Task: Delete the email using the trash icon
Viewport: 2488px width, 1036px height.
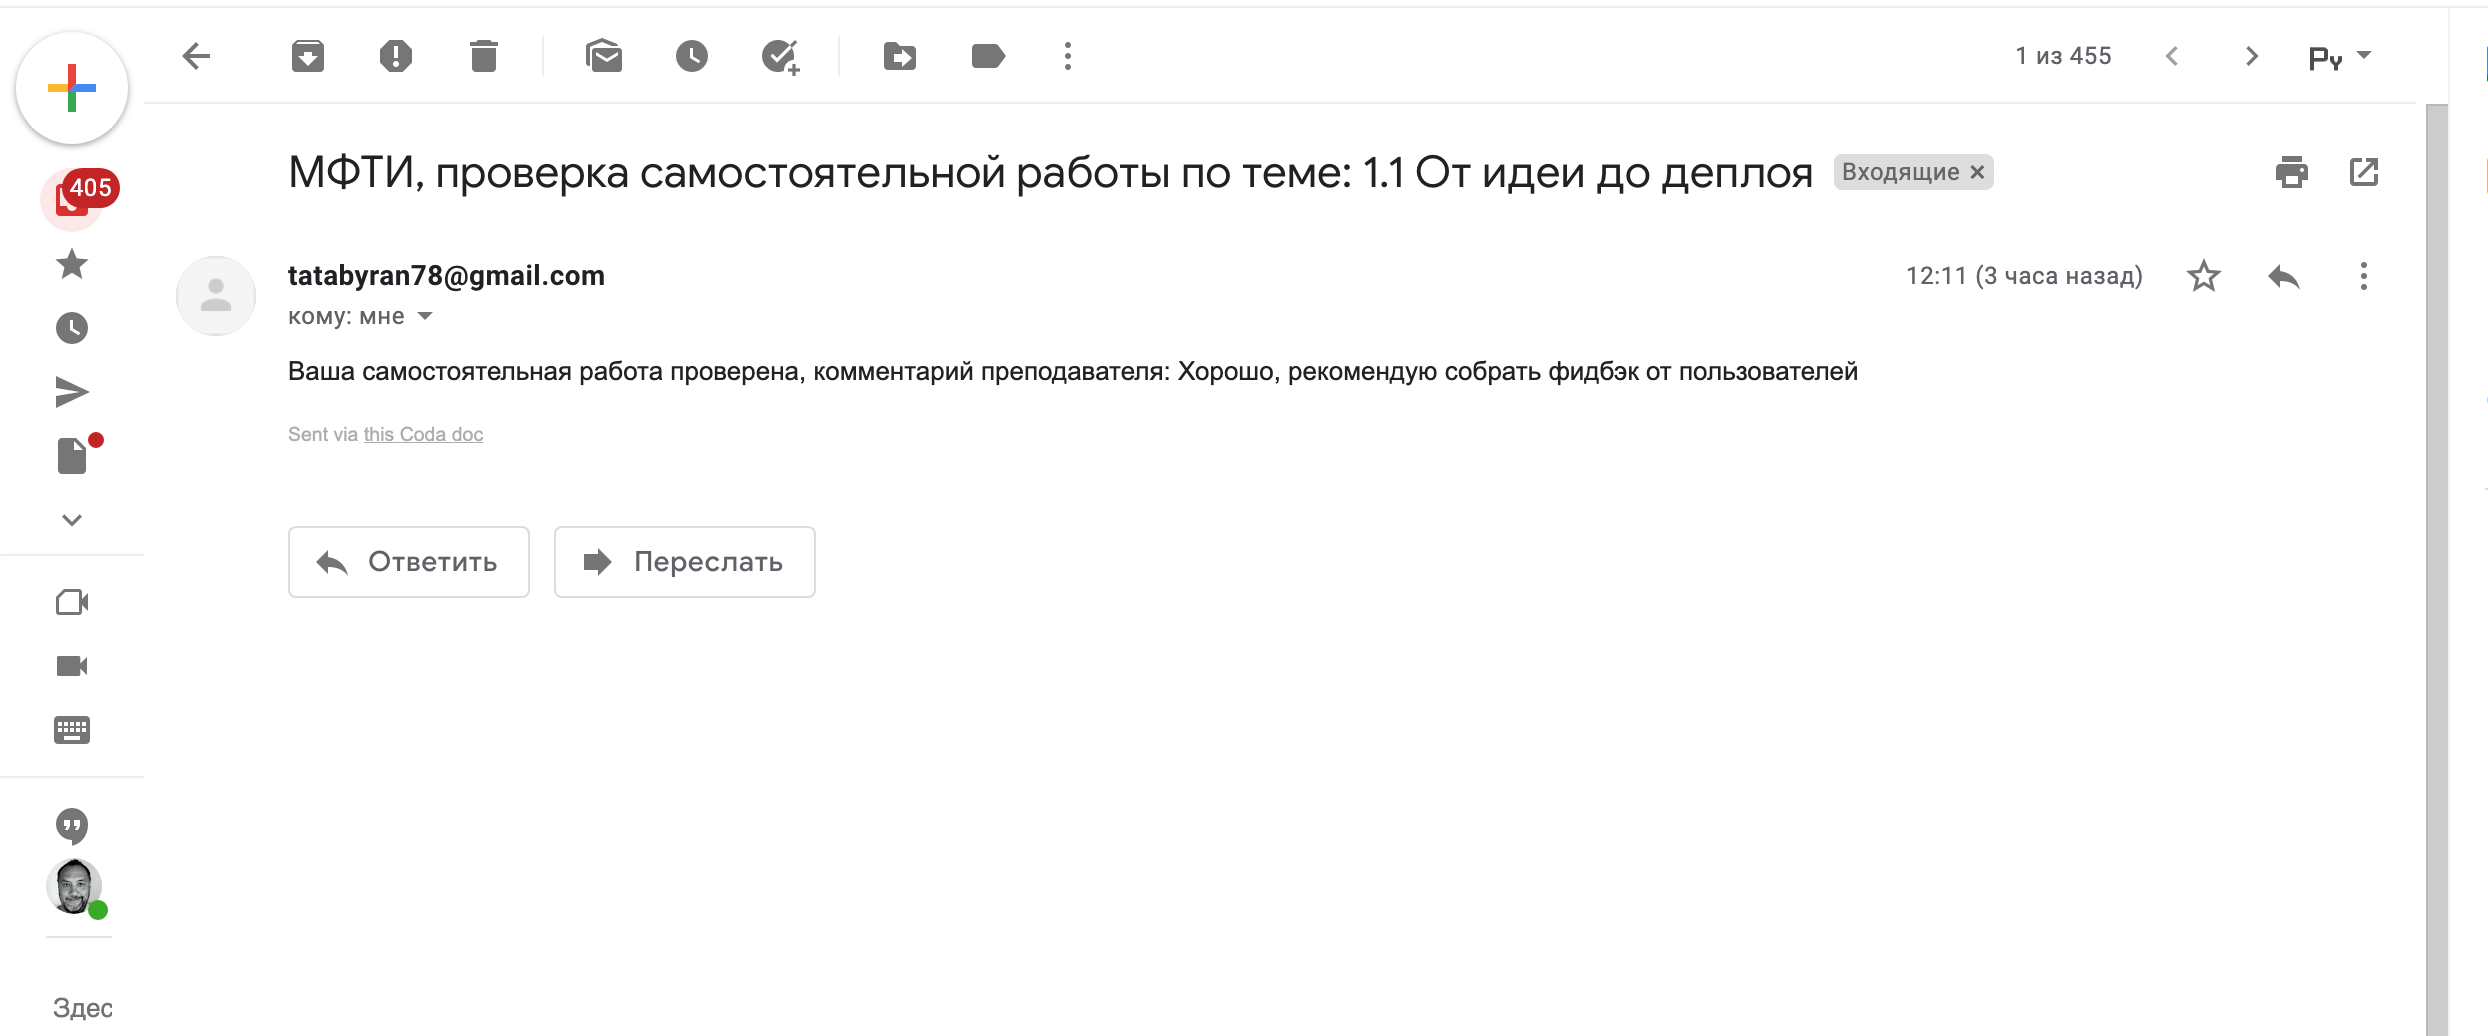Action: click(484, 56)
